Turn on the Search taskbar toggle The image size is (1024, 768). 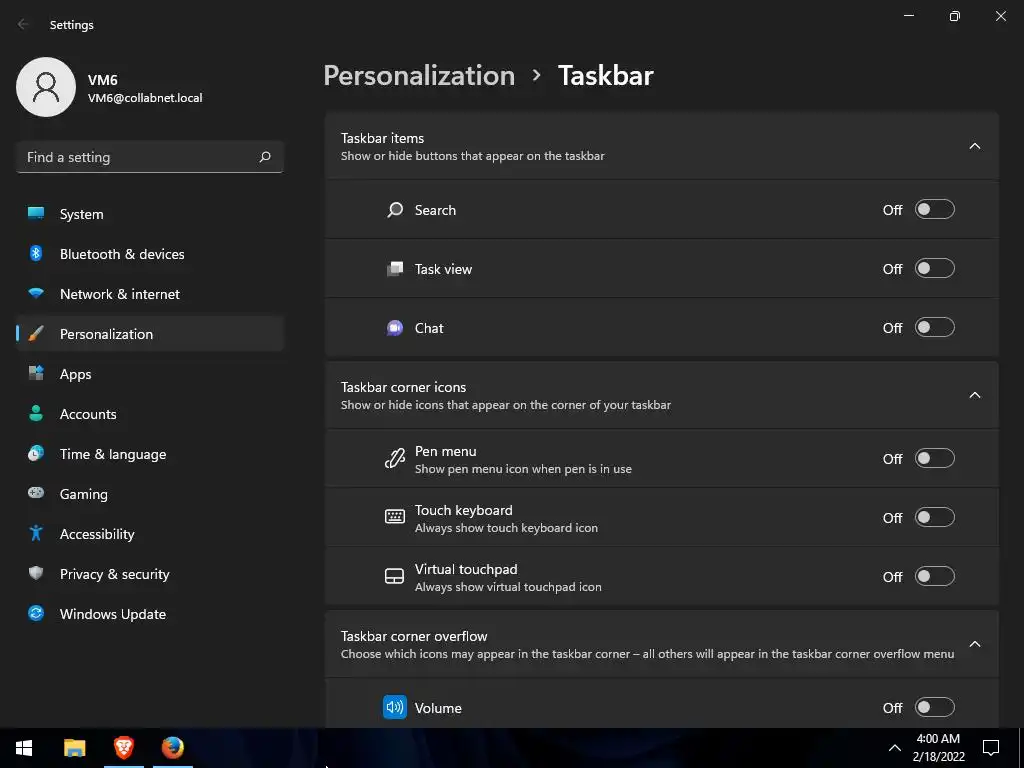(x=935, y=210)
